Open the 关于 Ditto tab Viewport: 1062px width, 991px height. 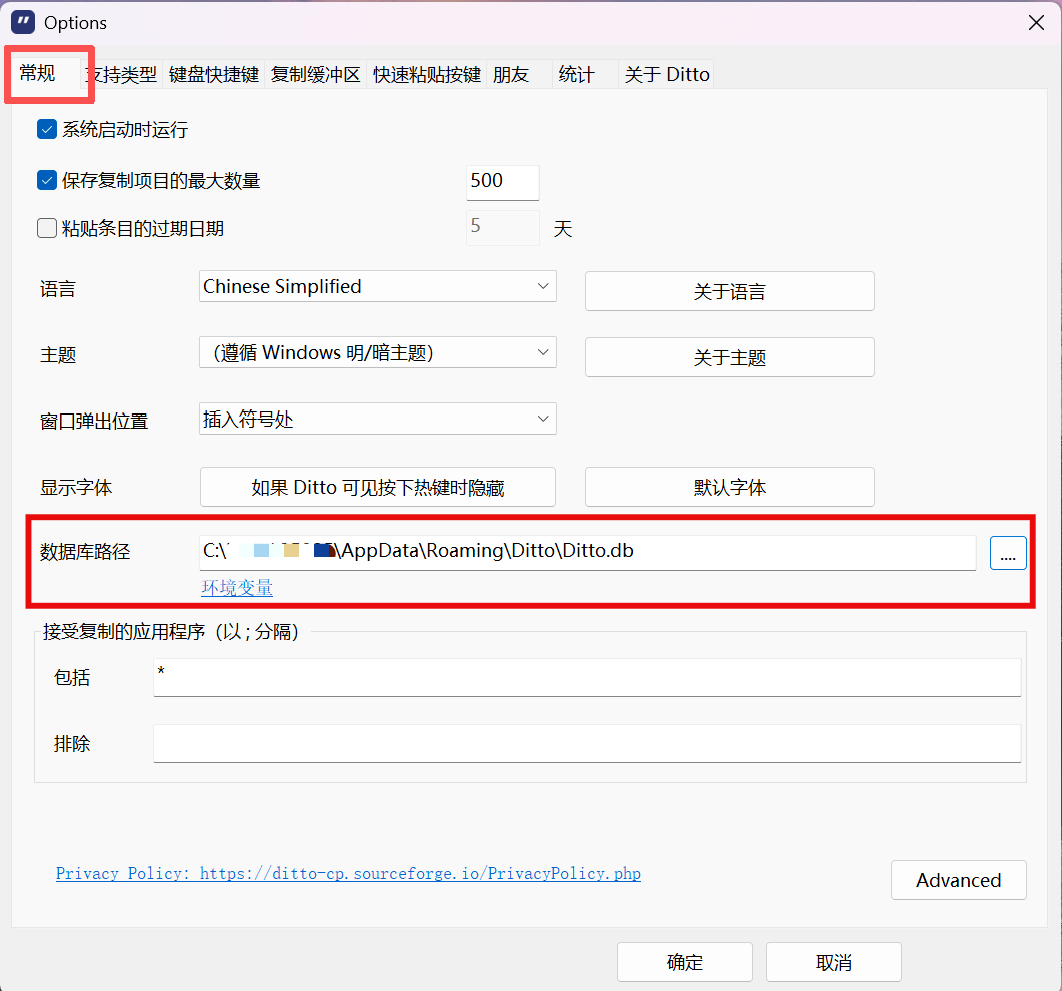click(x=666, y=75)
